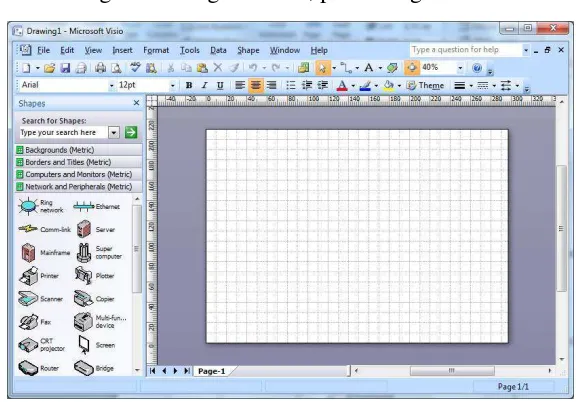Screen dimensions: 576x402
Task: Click the Print icon
Action: pyautogui.click(x=100, y=68)
